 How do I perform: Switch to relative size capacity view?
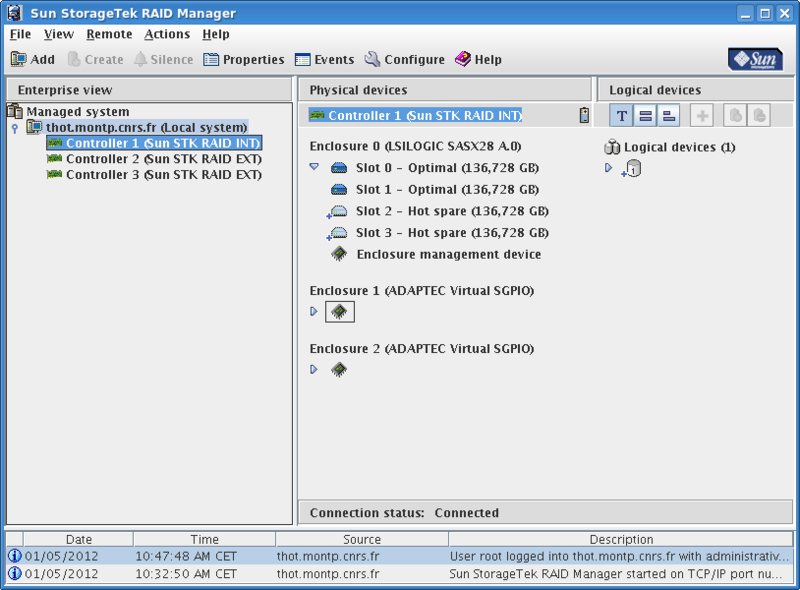668,116
